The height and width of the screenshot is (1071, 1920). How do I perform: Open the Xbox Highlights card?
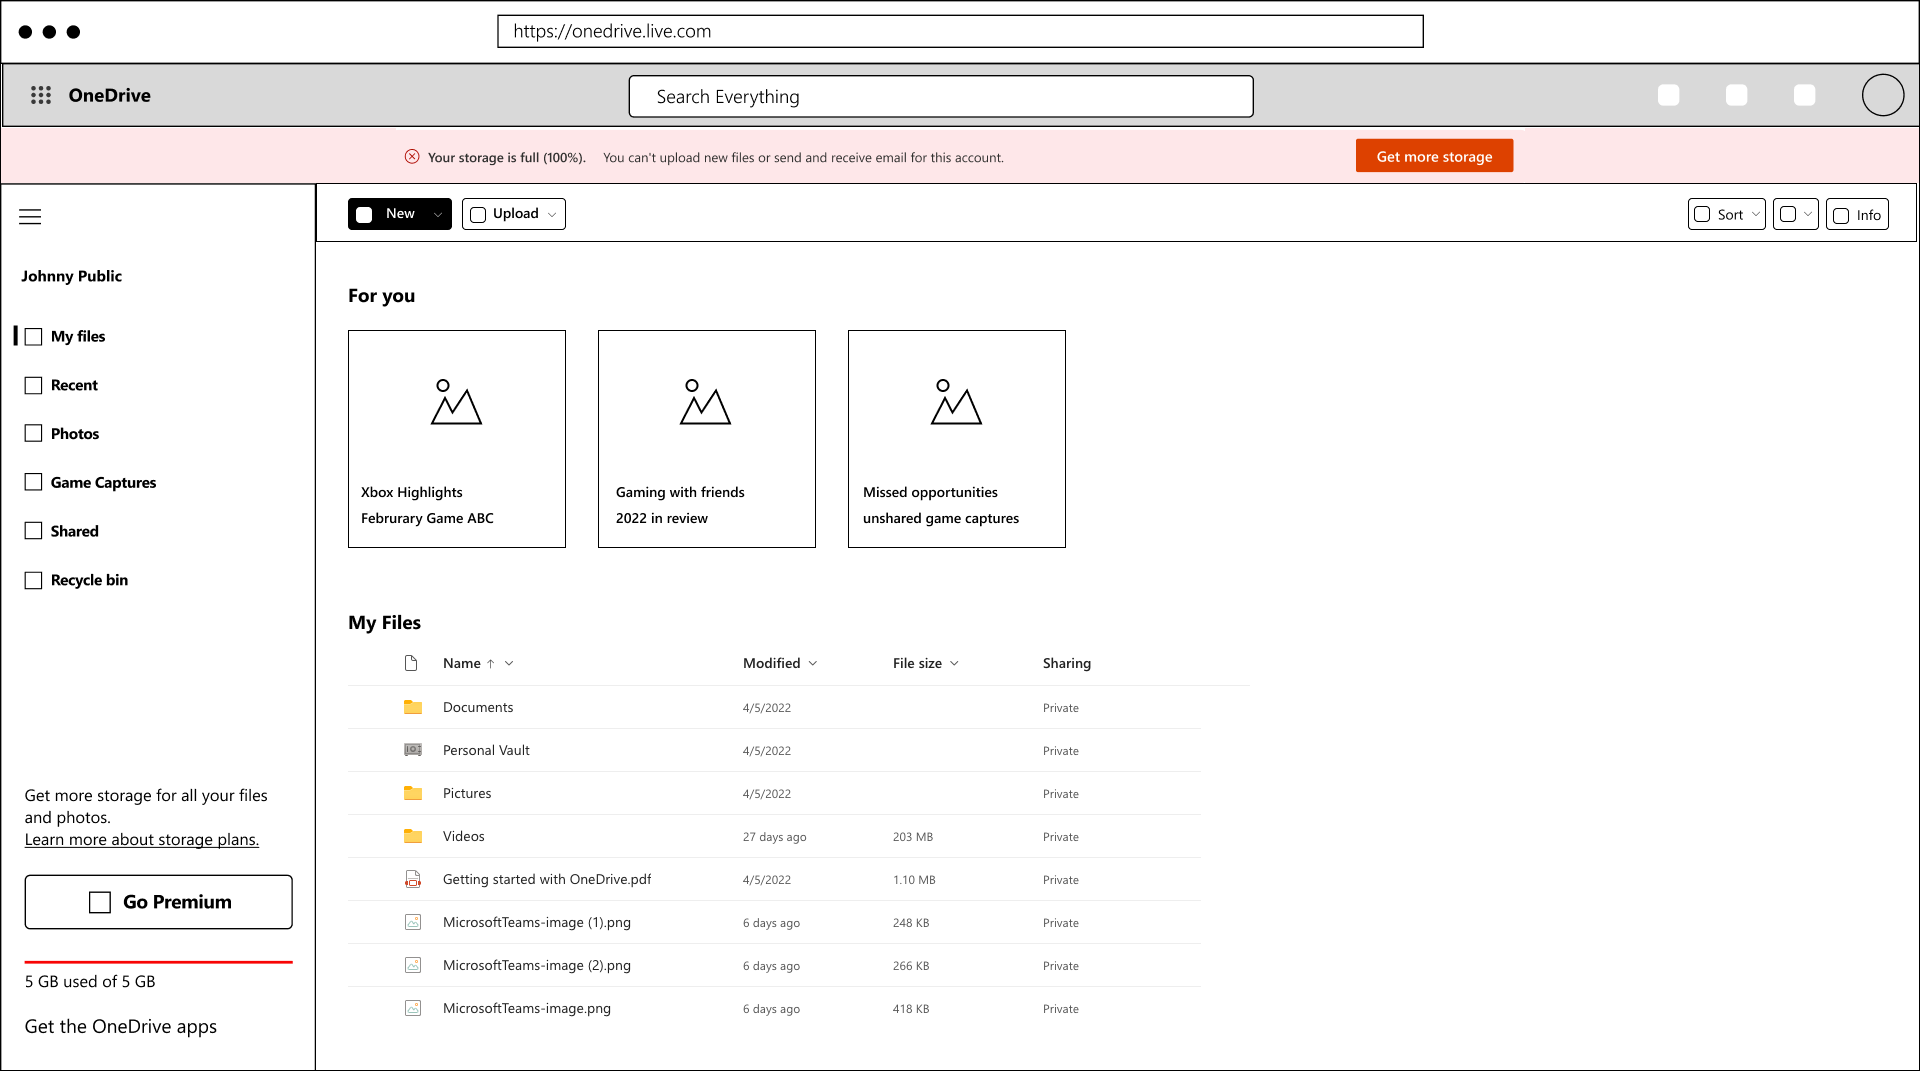coord(457,439)
